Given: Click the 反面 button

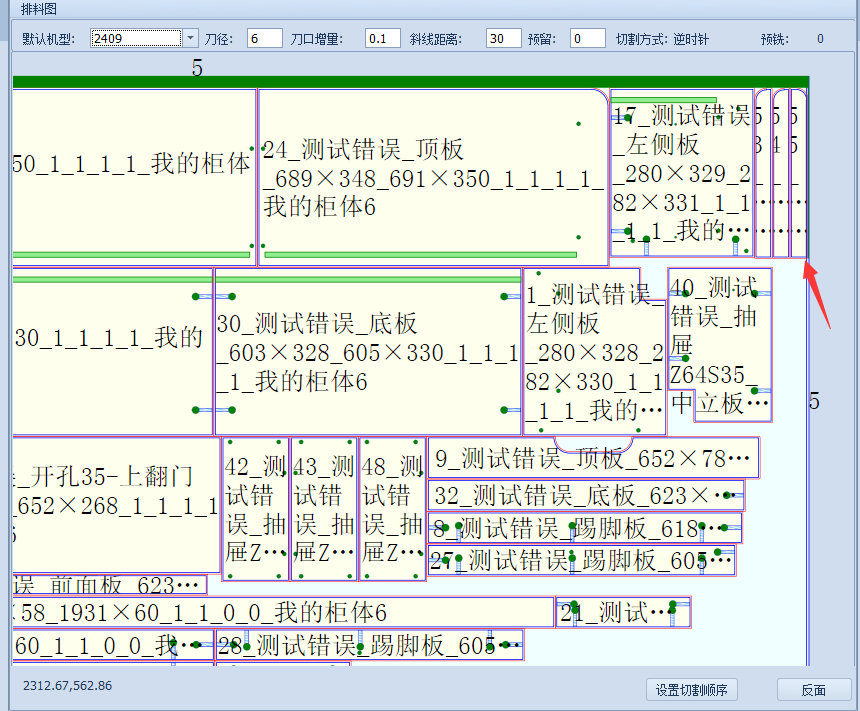Looking at the screenshot, I should click(x=813, y=690).
